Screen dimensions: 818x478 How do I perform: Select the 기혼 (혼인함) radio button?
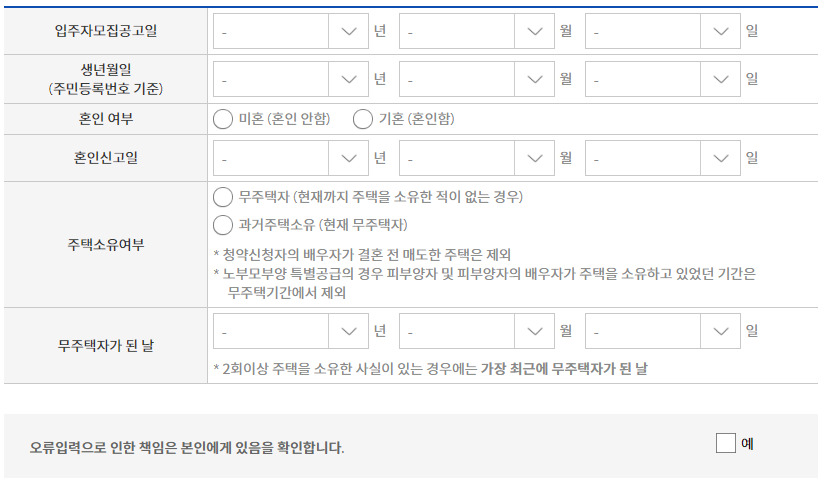point(363,119)
